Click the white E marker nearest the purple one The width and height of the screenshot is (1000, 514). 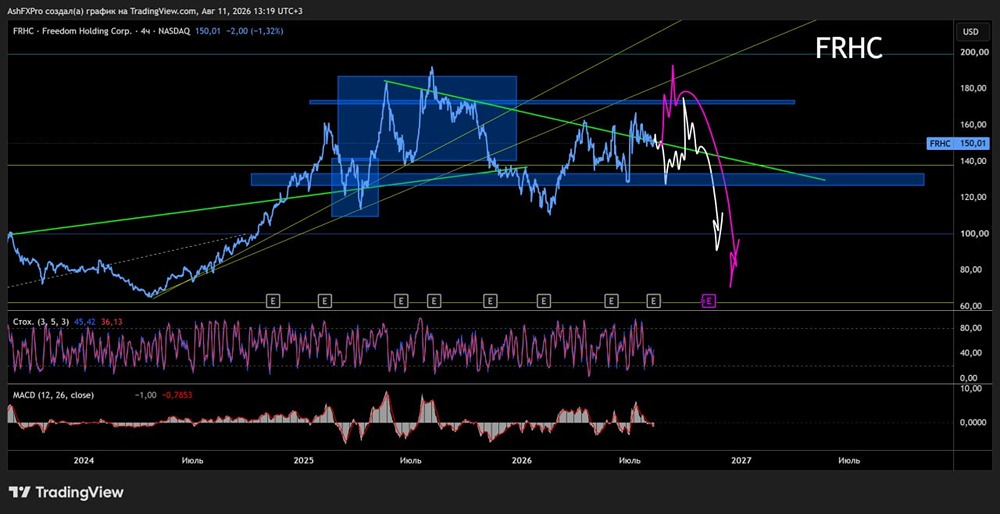click(x=654, y=300)
